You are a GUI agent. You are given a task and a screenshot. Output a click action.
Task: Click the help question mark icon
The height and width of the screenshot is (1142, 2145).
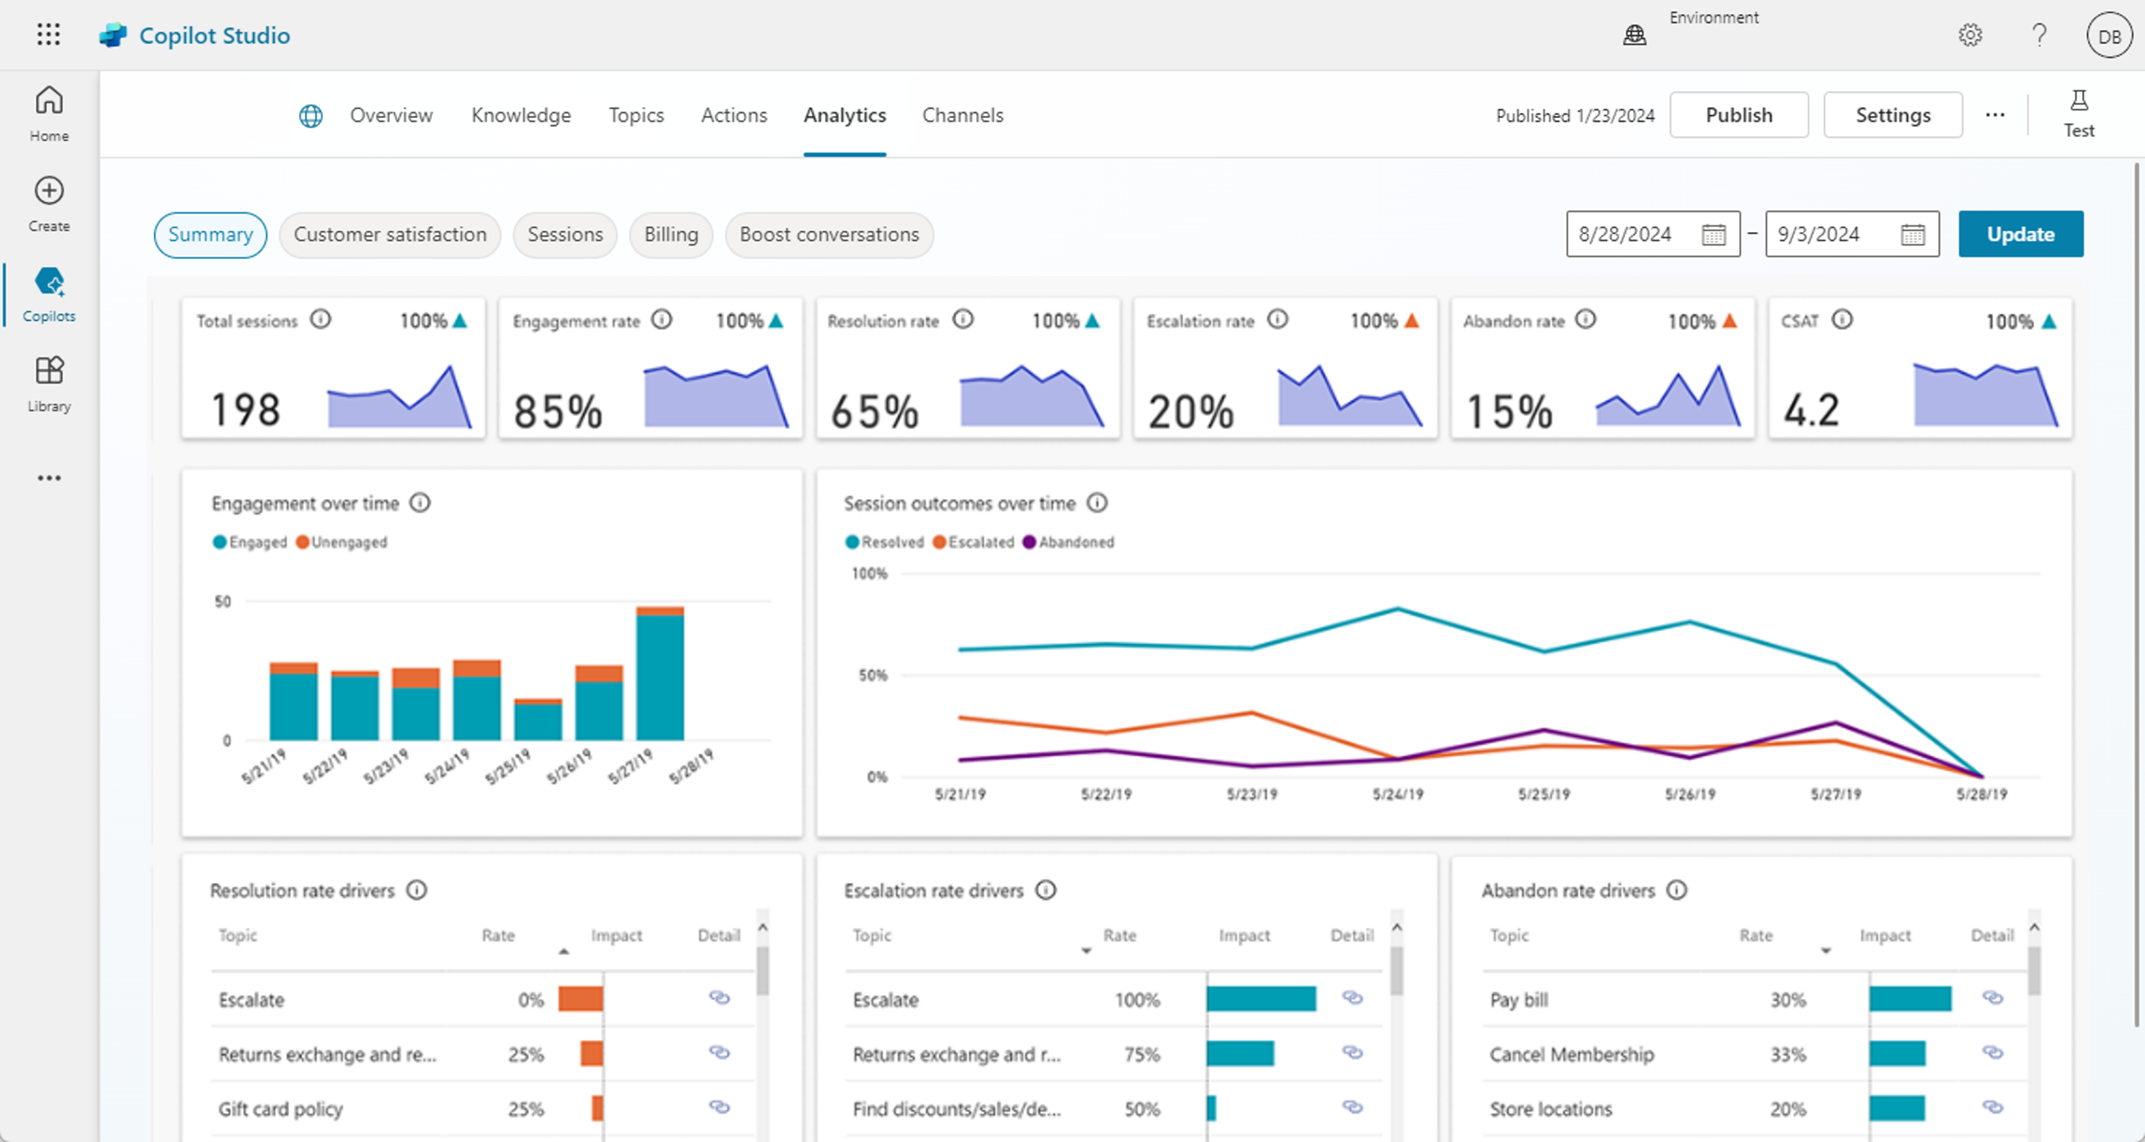click(x=2040, y=34)
